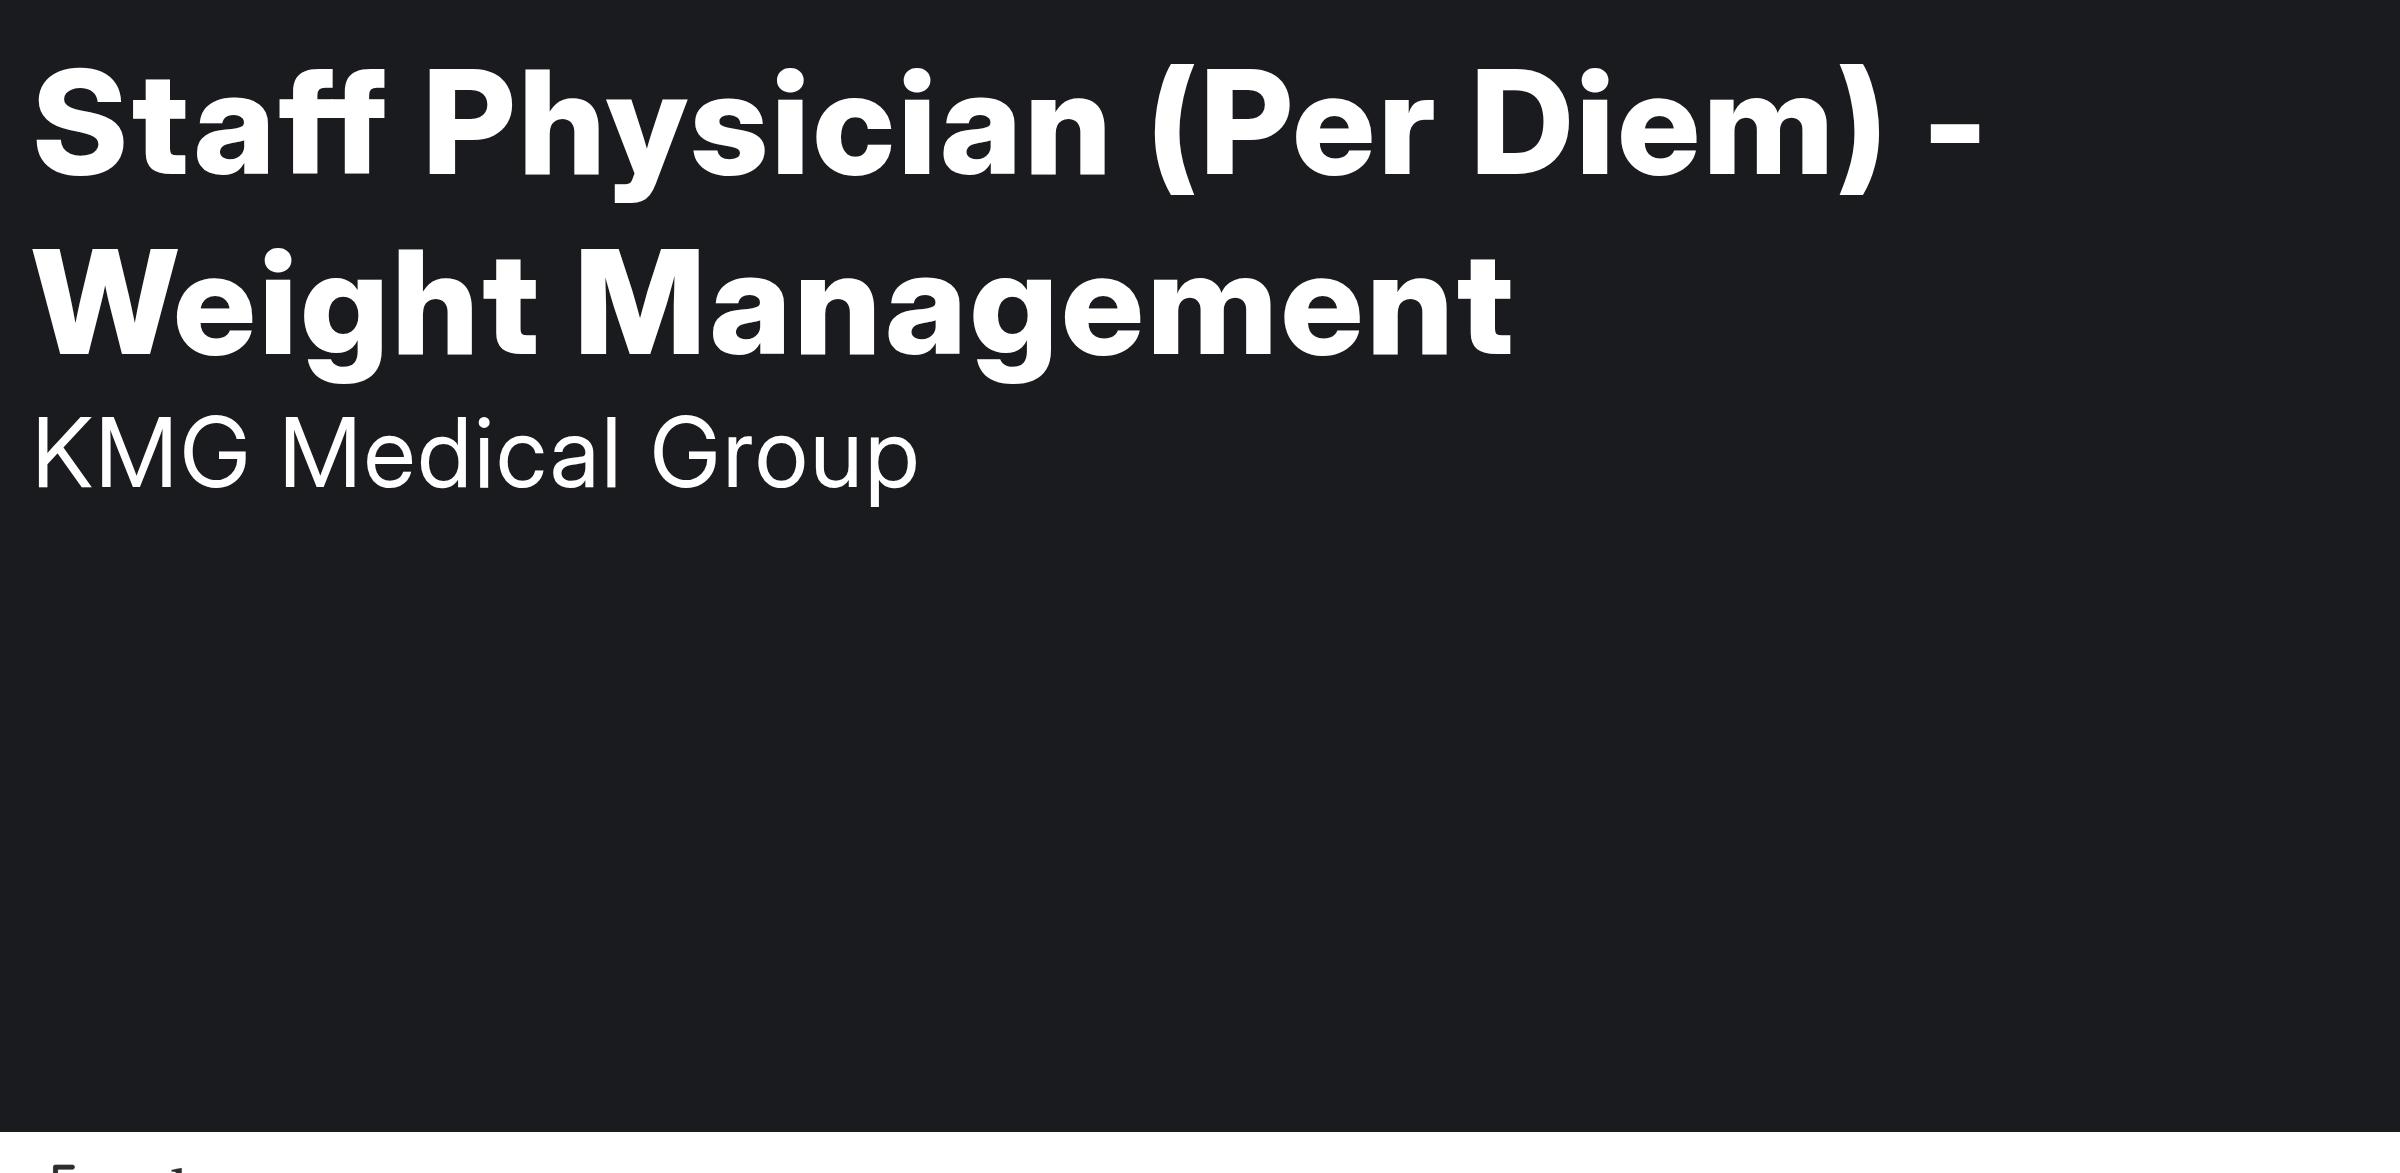Image resolution: width=2400 pixels, height=1173 pixels.
Task: Click 'KMG' in the company name
Action: click(x=141, y=453)
